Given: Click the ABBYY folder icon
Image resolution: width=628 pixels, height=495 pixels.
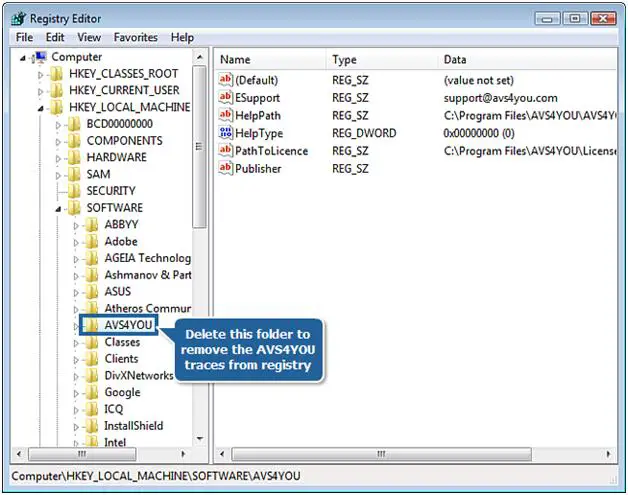Looking at the screenshot, I should point(92,225).
